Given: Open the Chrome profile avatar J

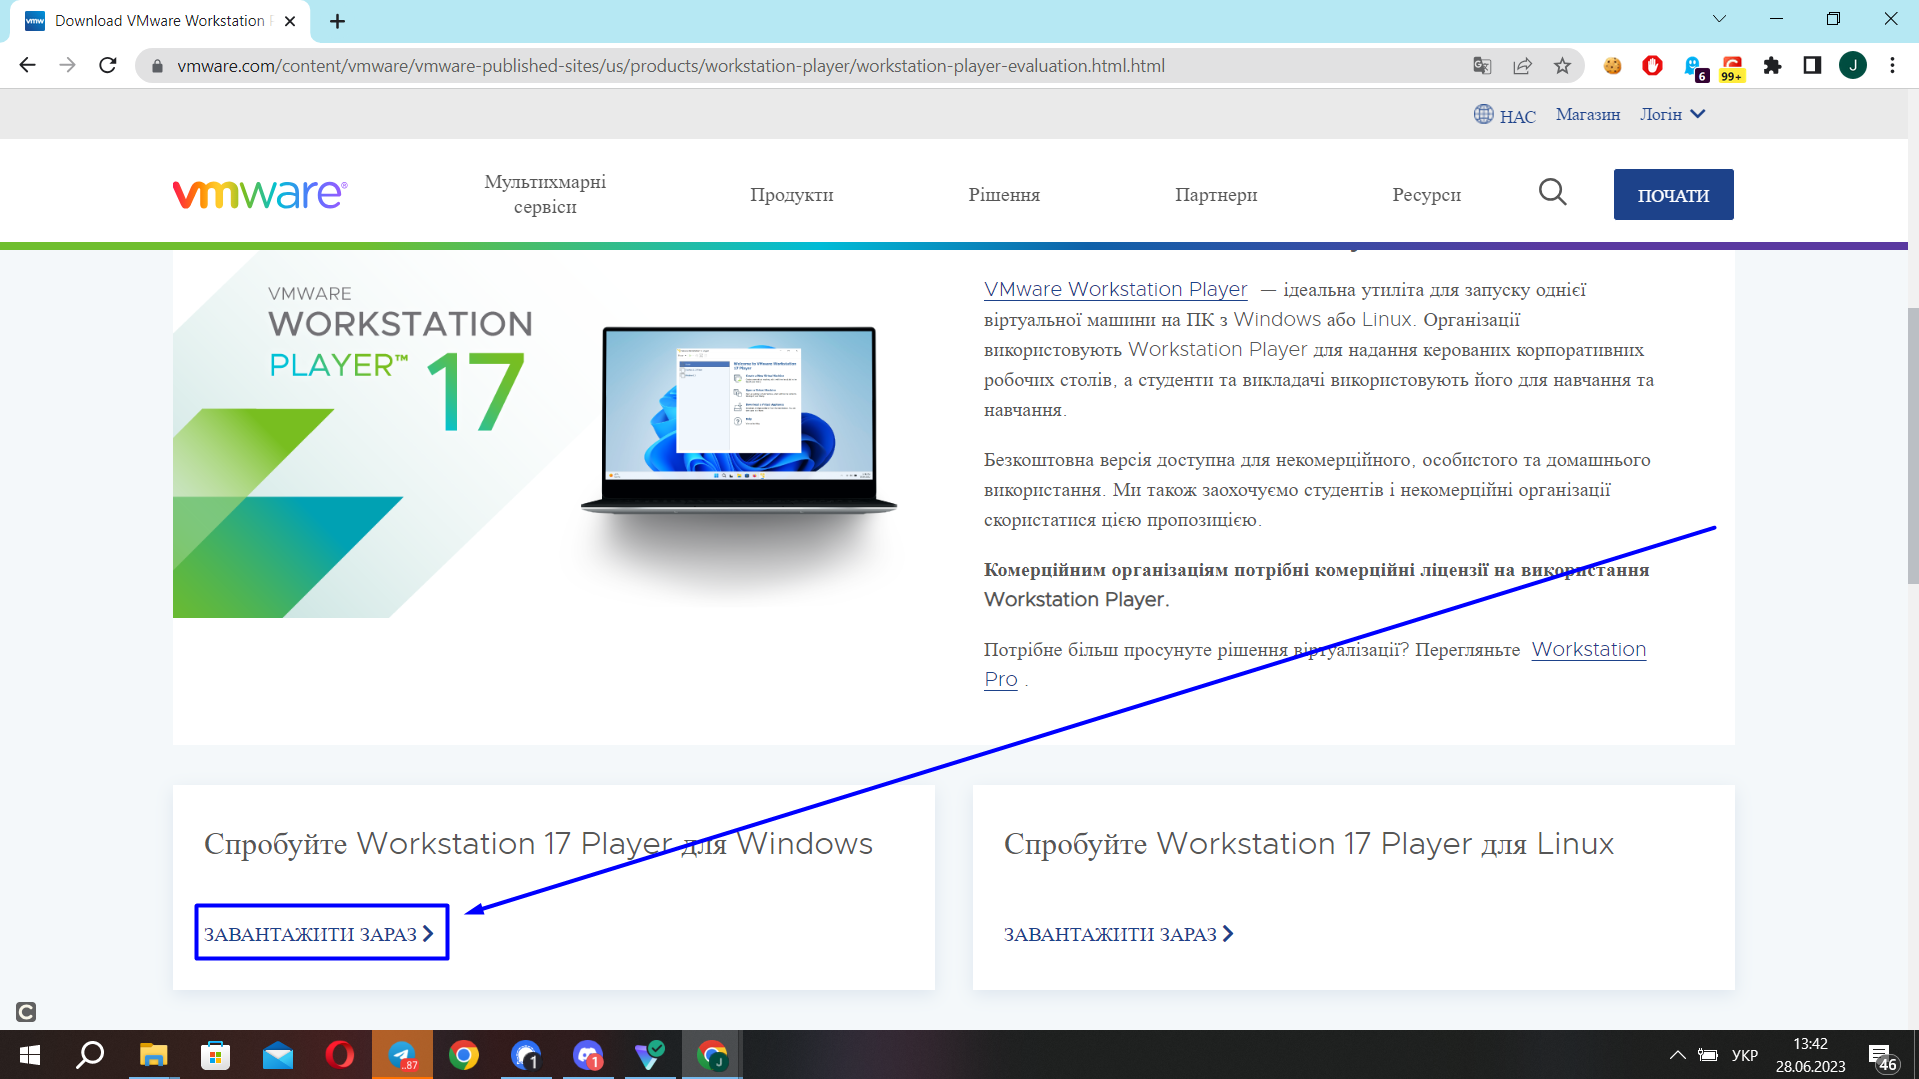Looking at the screenshot, I should pyautogui.click(x=1853, y=66).
